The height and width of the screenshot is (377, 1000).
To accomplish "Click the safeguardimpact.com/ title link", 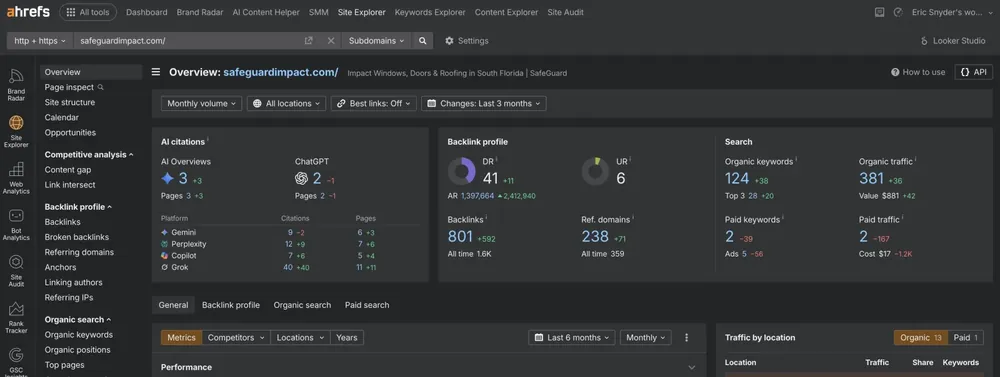I will (281, 72).
